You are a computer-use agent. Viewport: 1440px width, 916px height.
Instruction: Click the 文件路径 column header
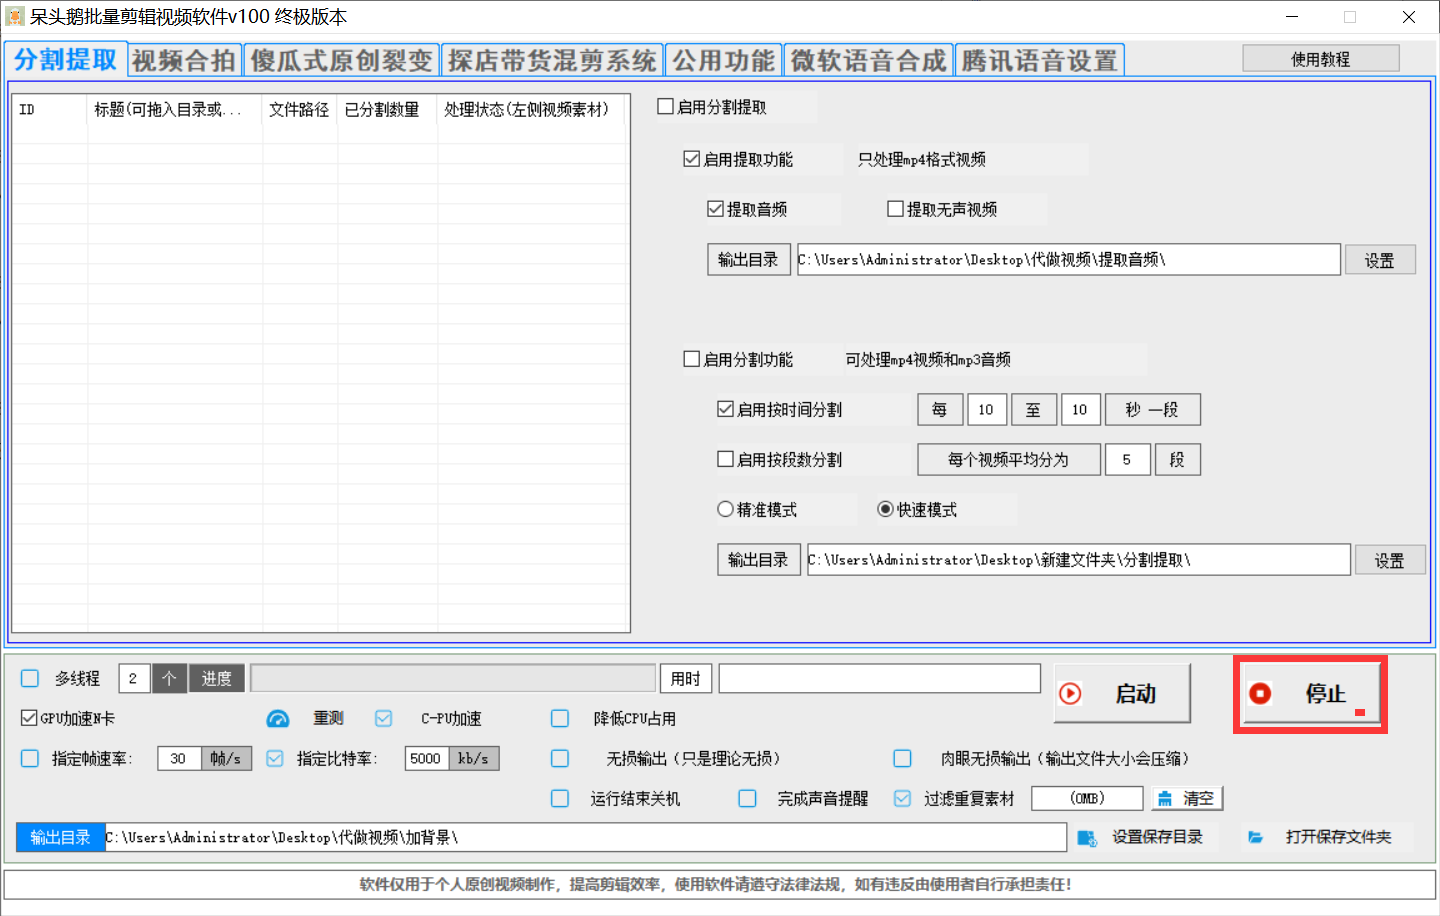299,109
